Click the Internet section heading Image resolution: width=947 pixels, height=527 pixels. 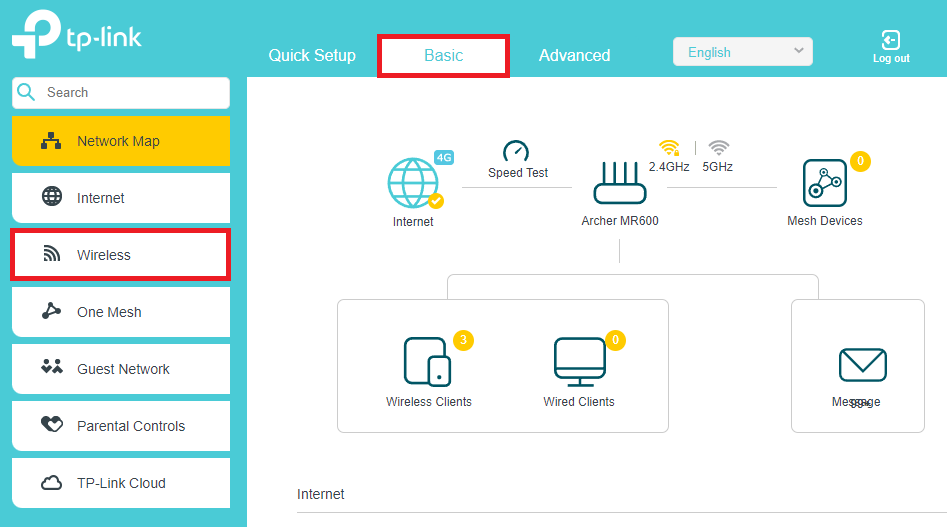click(321, 494)
